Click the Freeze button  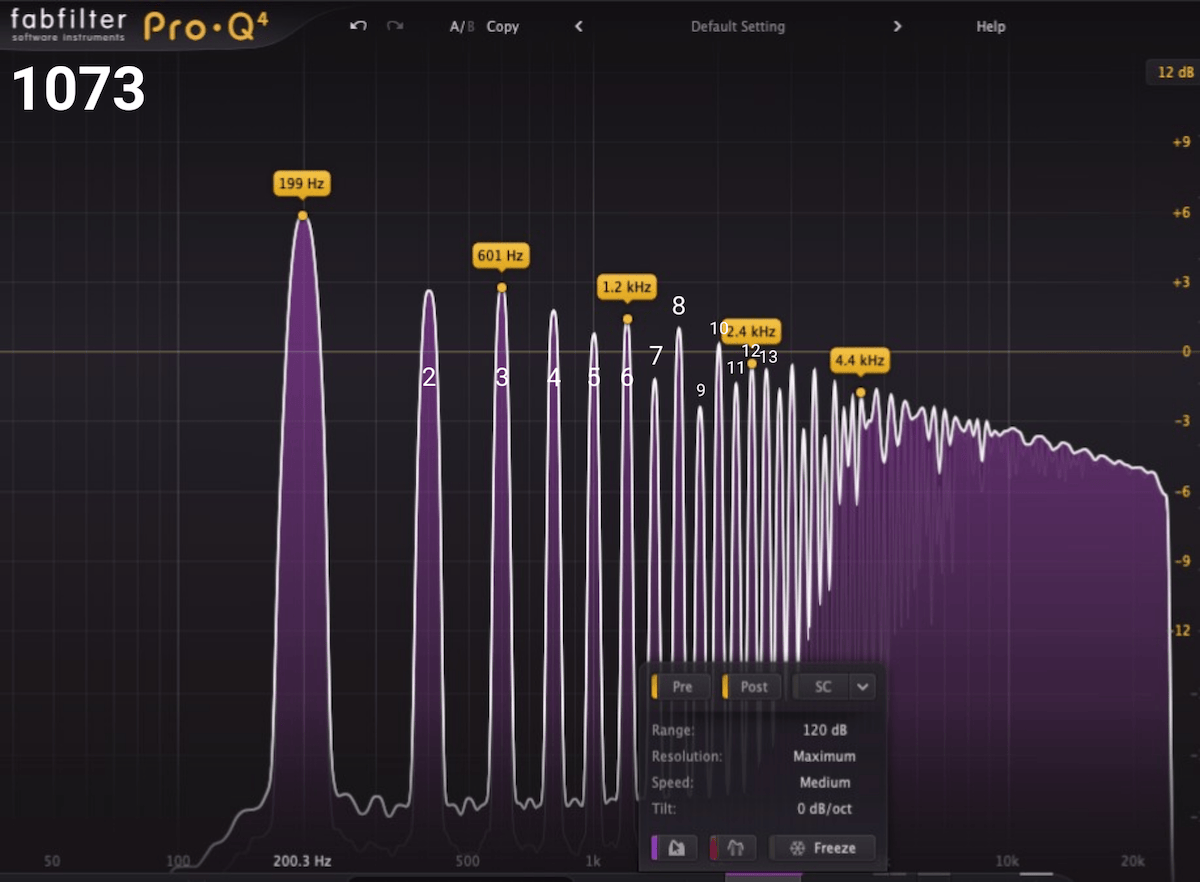[x=822, y=848]
